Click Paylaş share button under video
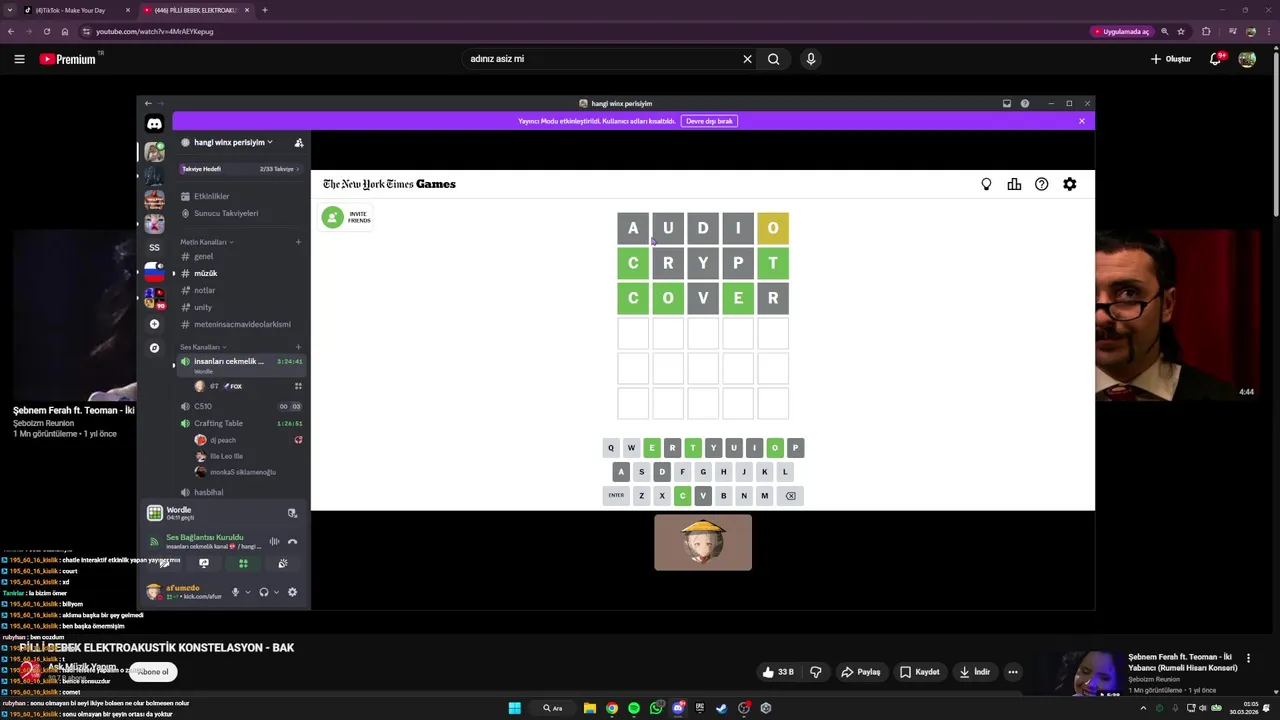This screenshot has height=720, width=1280. click(861, 672)
